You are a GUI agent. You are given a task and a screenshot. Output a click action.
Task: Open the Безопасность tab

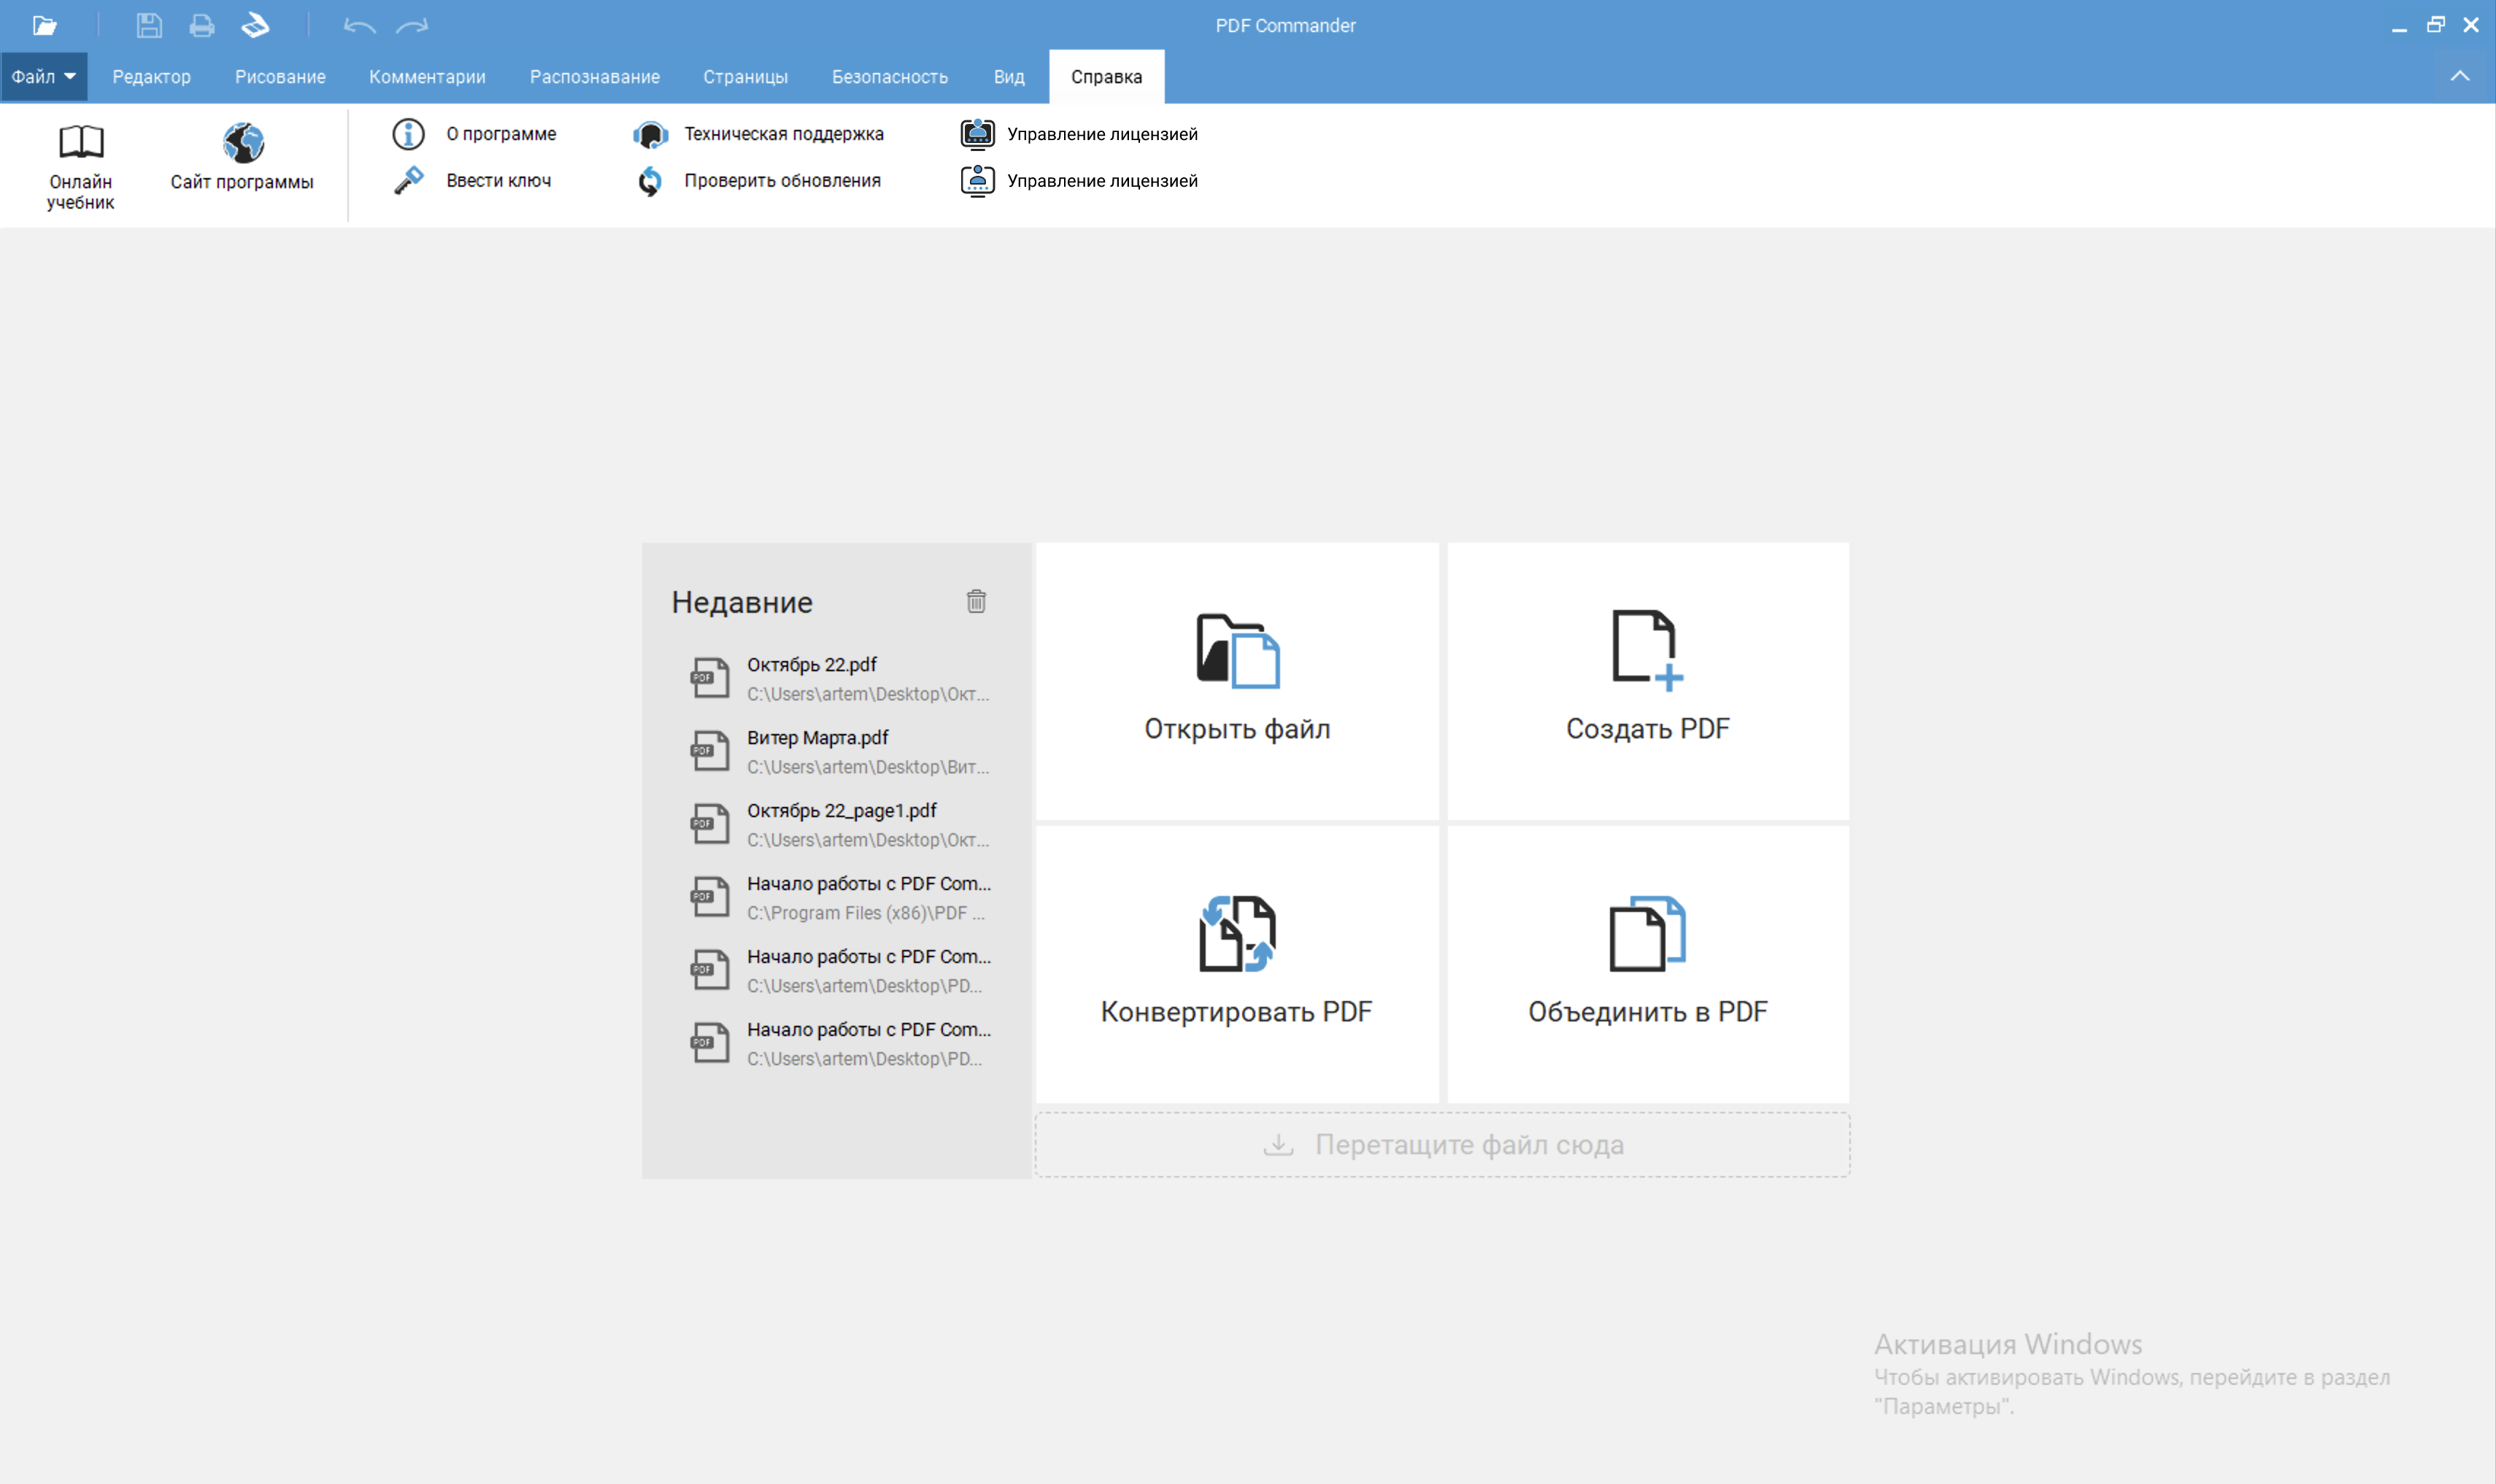(x=889, y=77)
